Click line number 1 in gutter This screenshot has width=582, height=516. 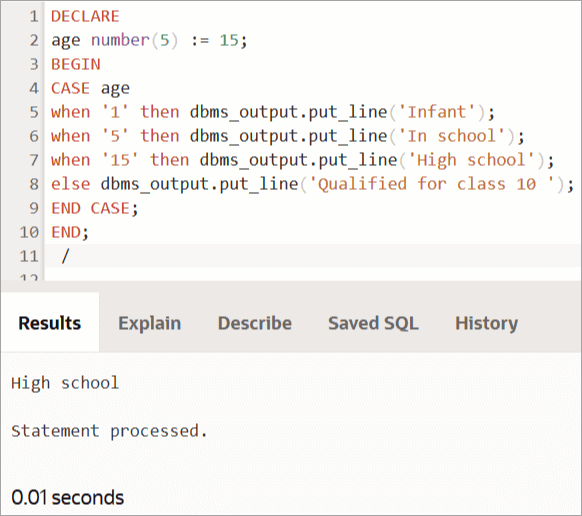point(34,17)
